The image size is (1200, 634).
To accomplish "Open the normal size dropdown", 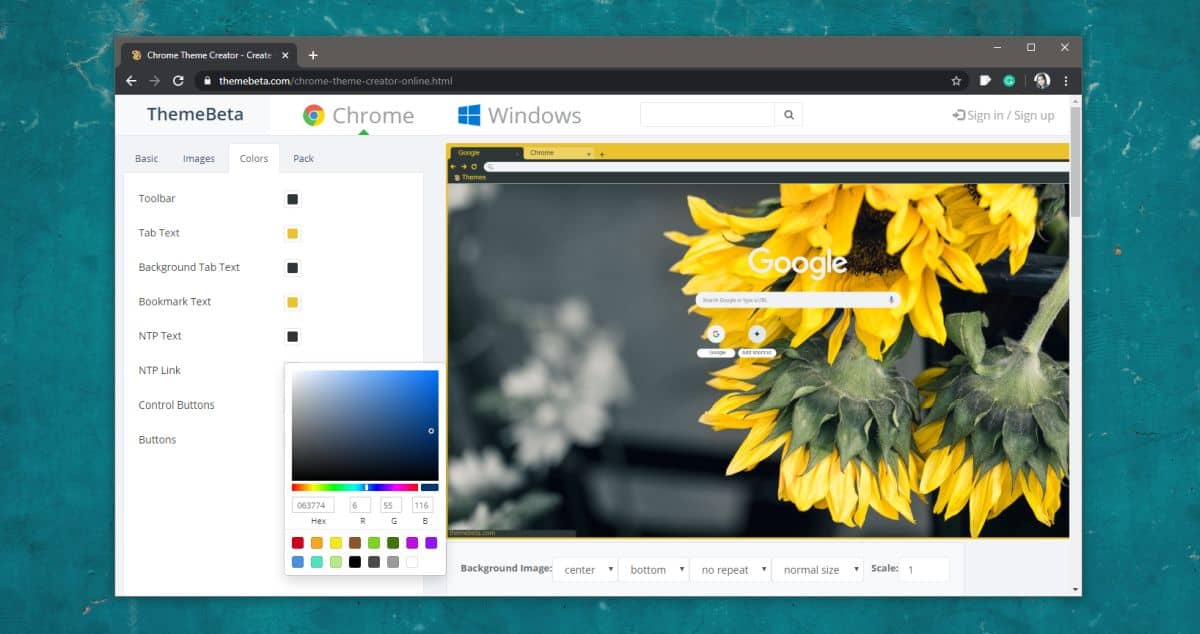I will coord(817,569).
